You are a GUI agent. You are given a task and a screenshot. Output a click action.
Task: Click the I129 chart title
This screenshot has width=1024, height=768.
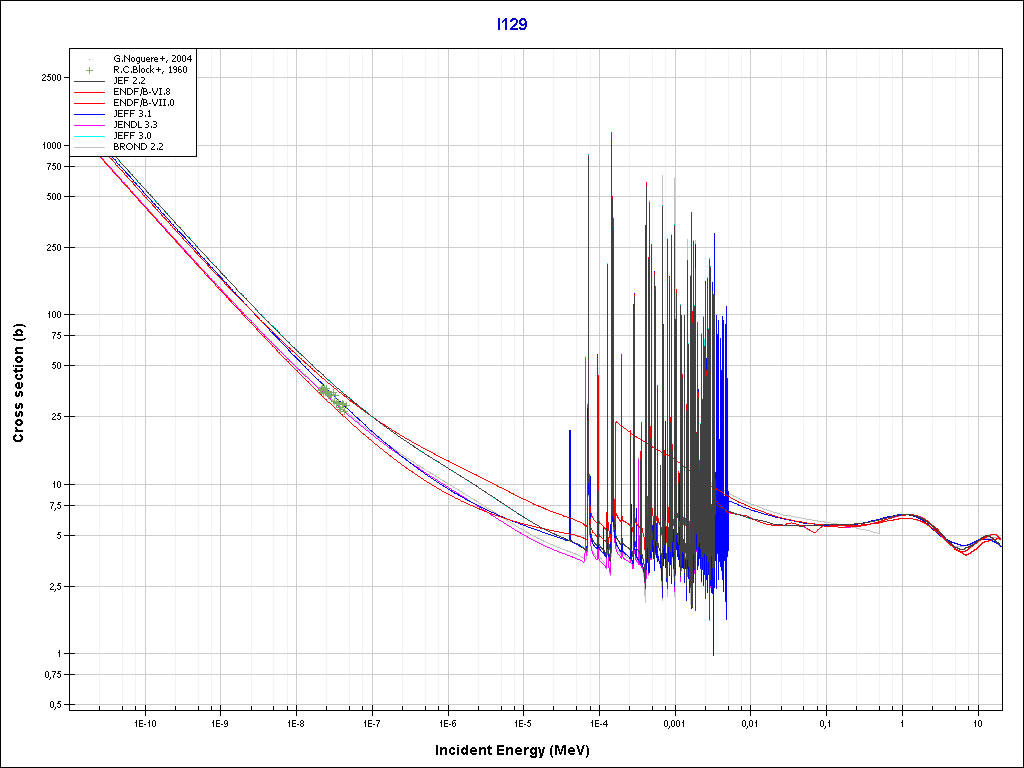tap(511, 24)
